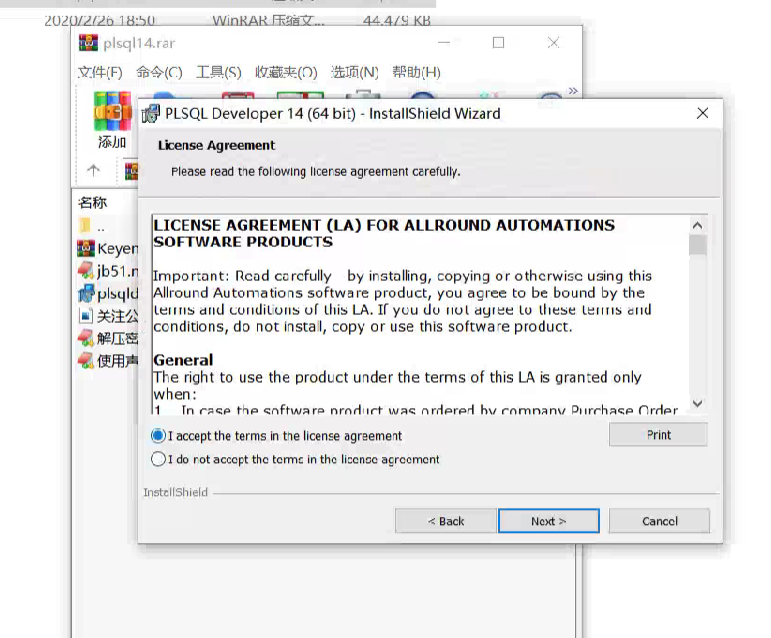Select plsqld installer file in WinRAR list
Viewport: 771px width, 638px height.
coord(107,293)
